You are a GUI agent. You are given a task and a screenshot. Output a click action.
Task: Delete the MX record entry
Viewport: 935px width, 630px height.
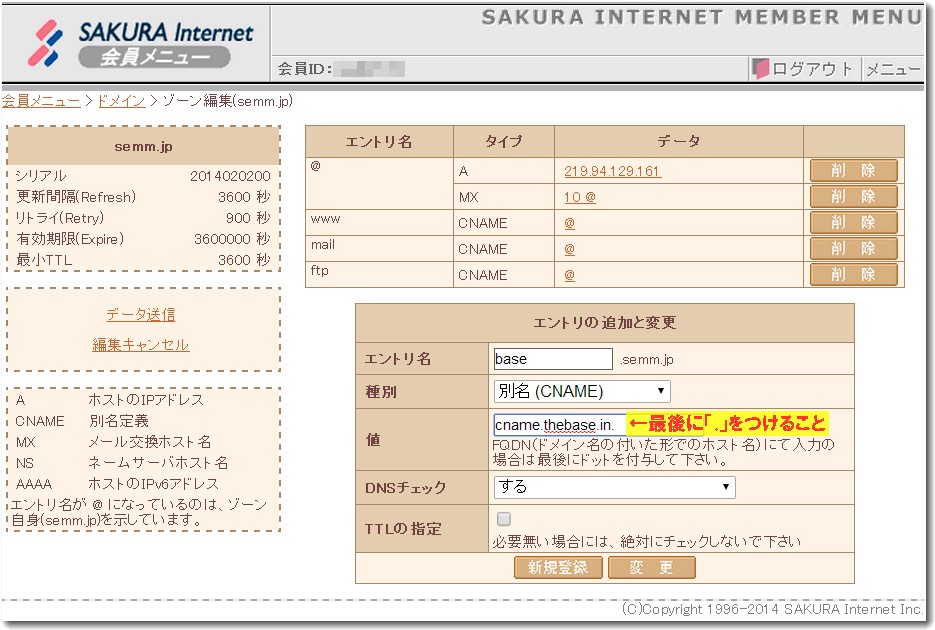click(853, 196)
